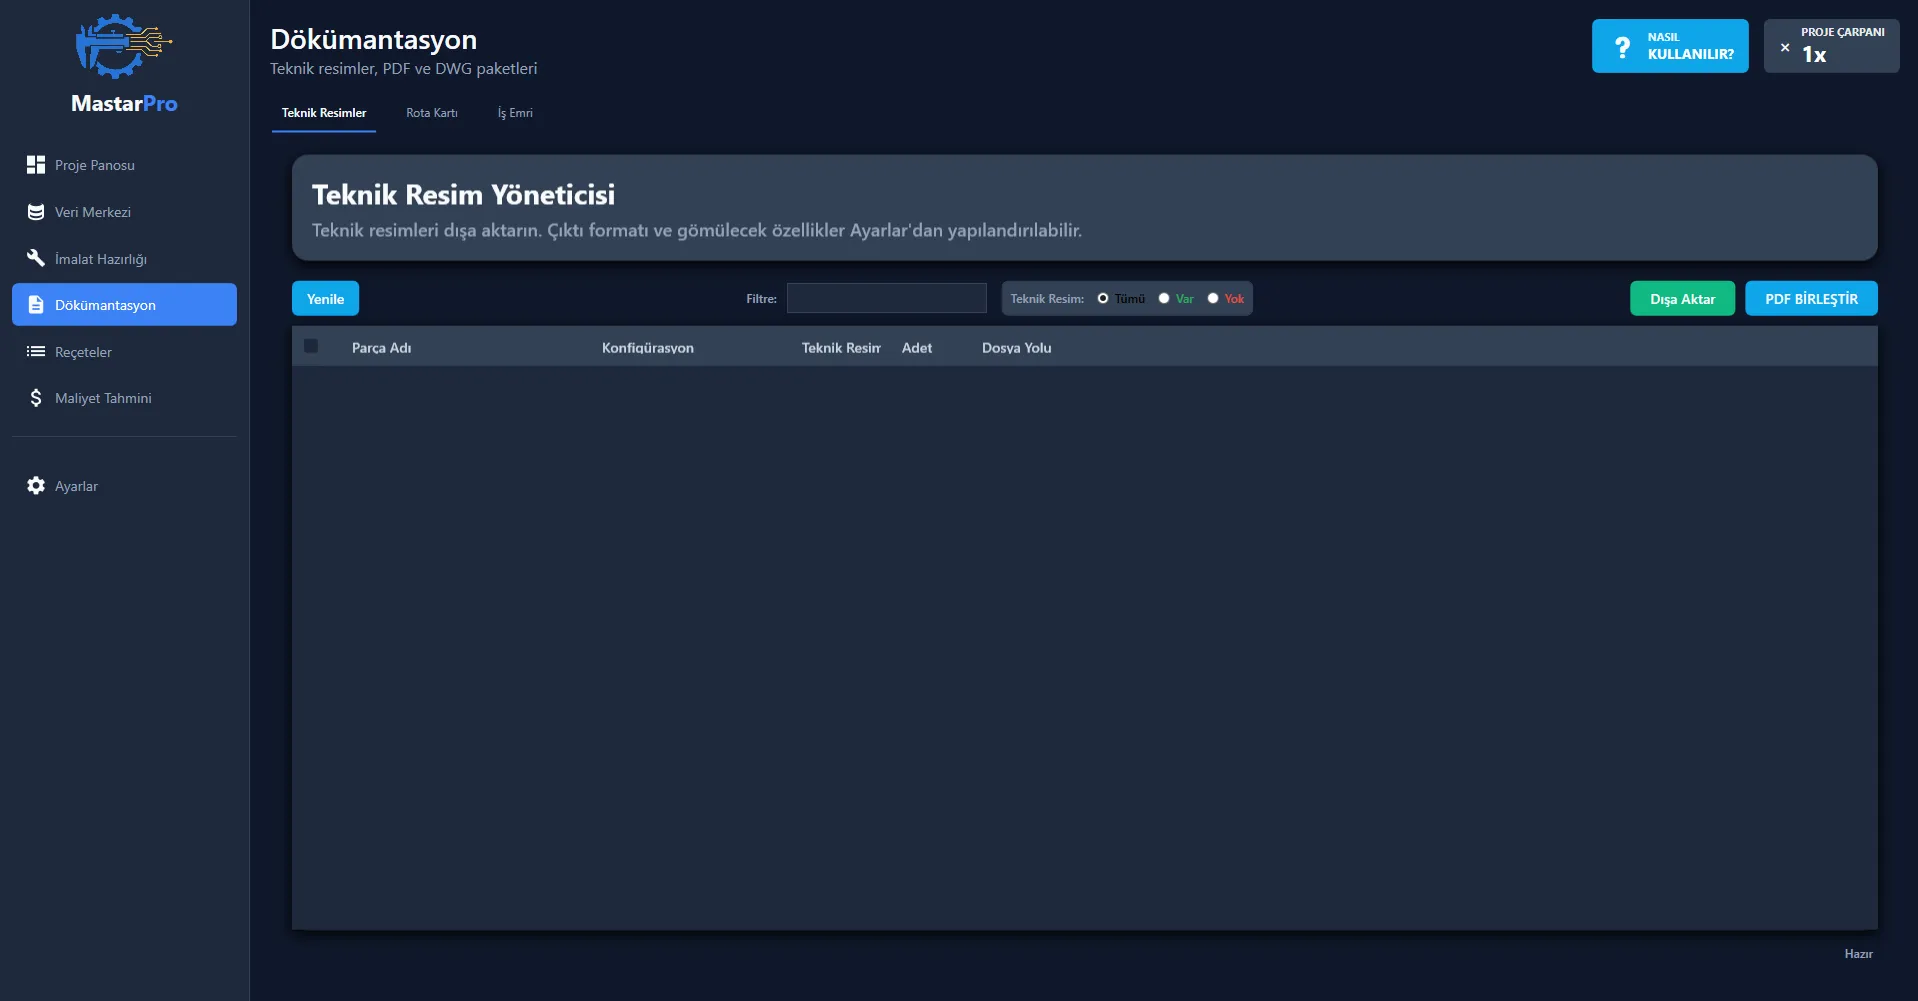The width and height of the screenshot is (1918, 1001).
Task: Click into the Filtre text field
Action: click(886, 298)
